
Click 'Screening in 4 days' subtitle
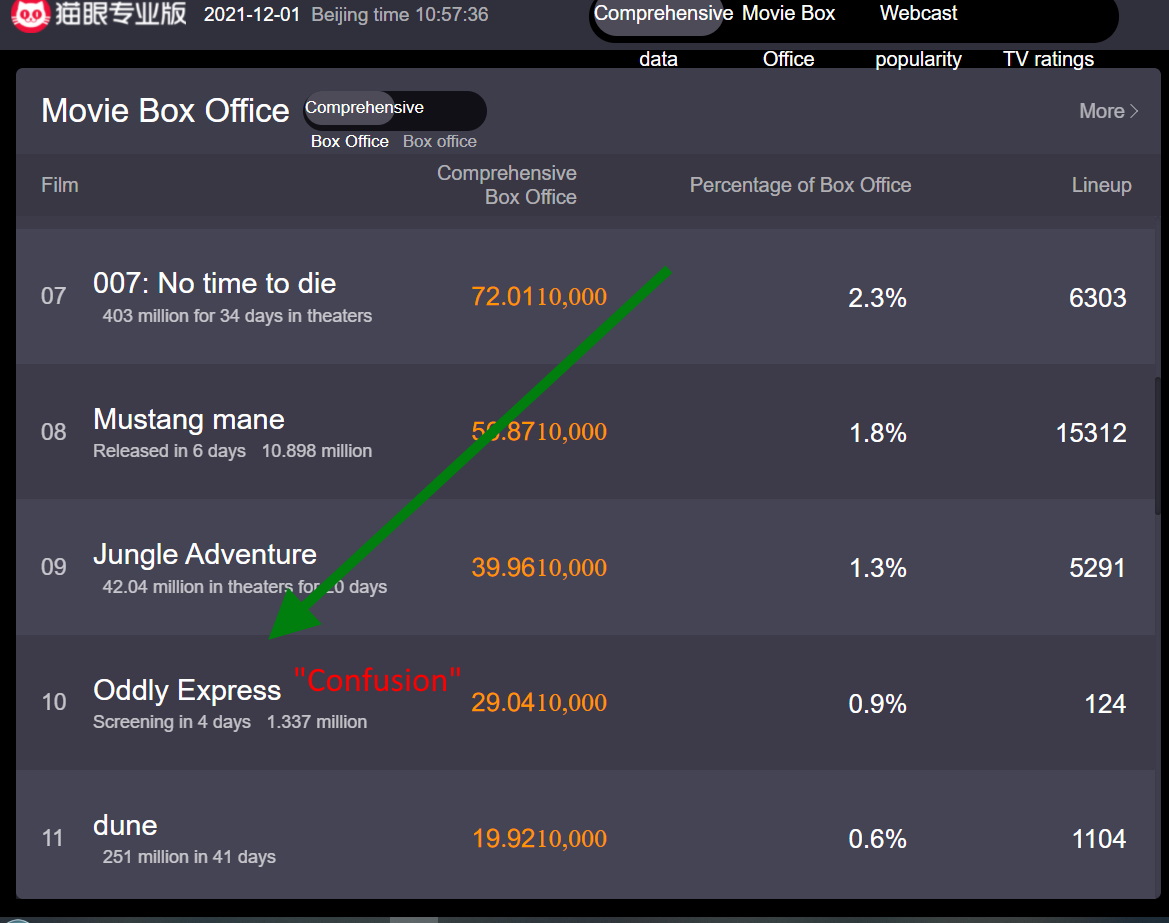[171, 722]
